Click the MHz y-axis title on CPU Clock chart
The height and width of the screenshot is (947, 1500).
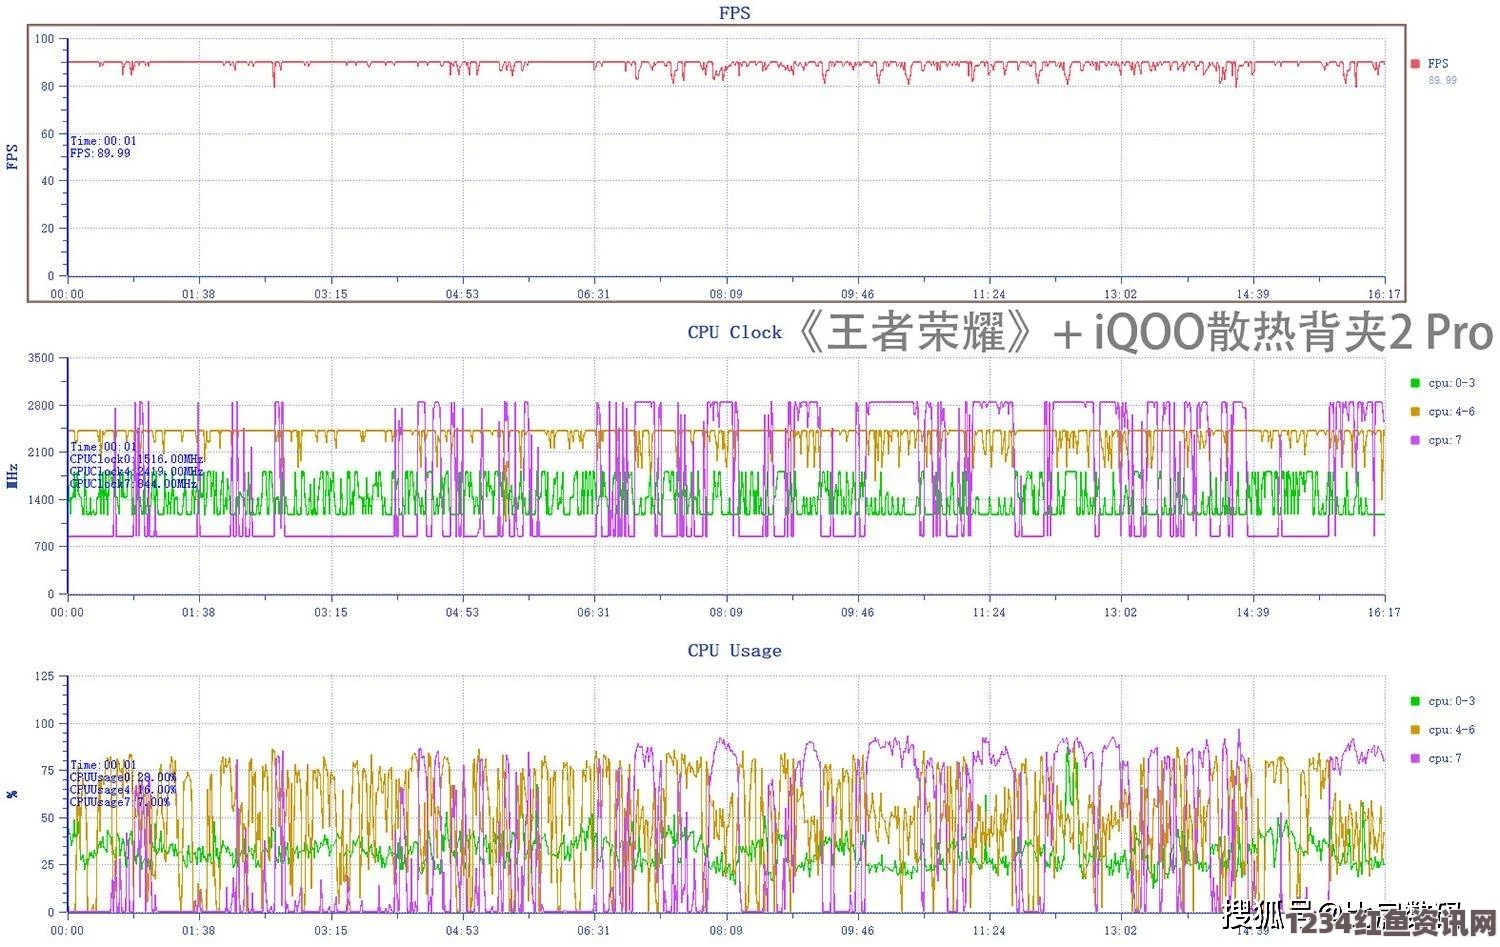tap(13, 476)
